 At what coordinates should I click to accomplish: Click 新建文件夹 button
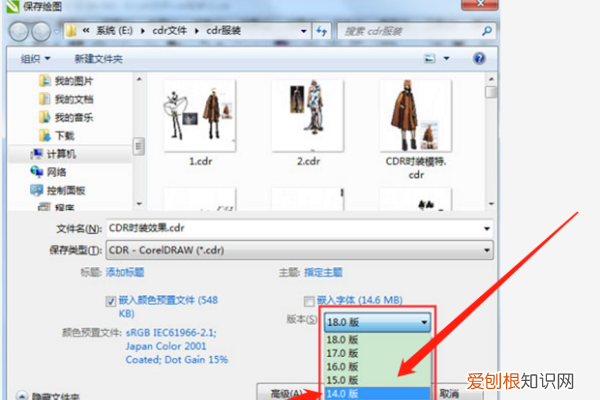99,59
